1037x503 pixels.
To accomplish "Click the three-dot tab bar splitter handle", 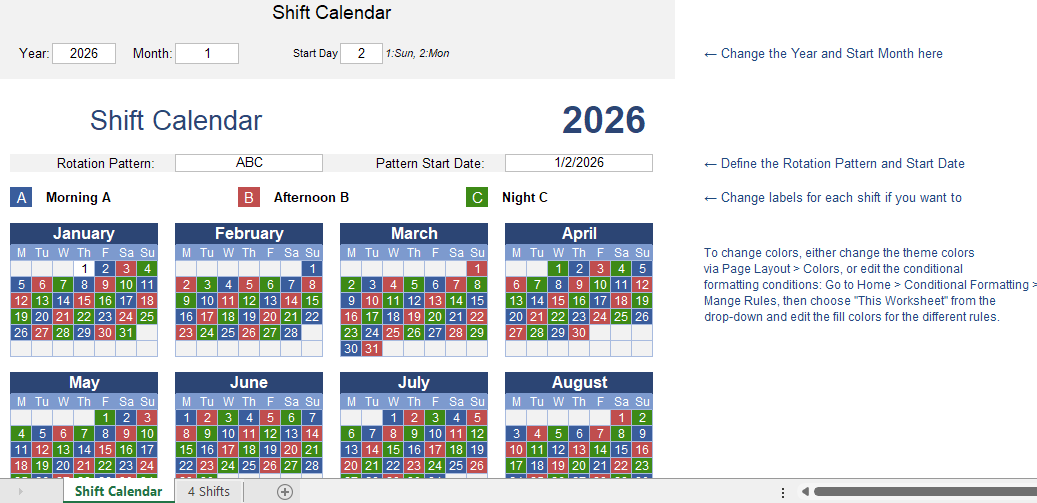I will click(783, 492).
